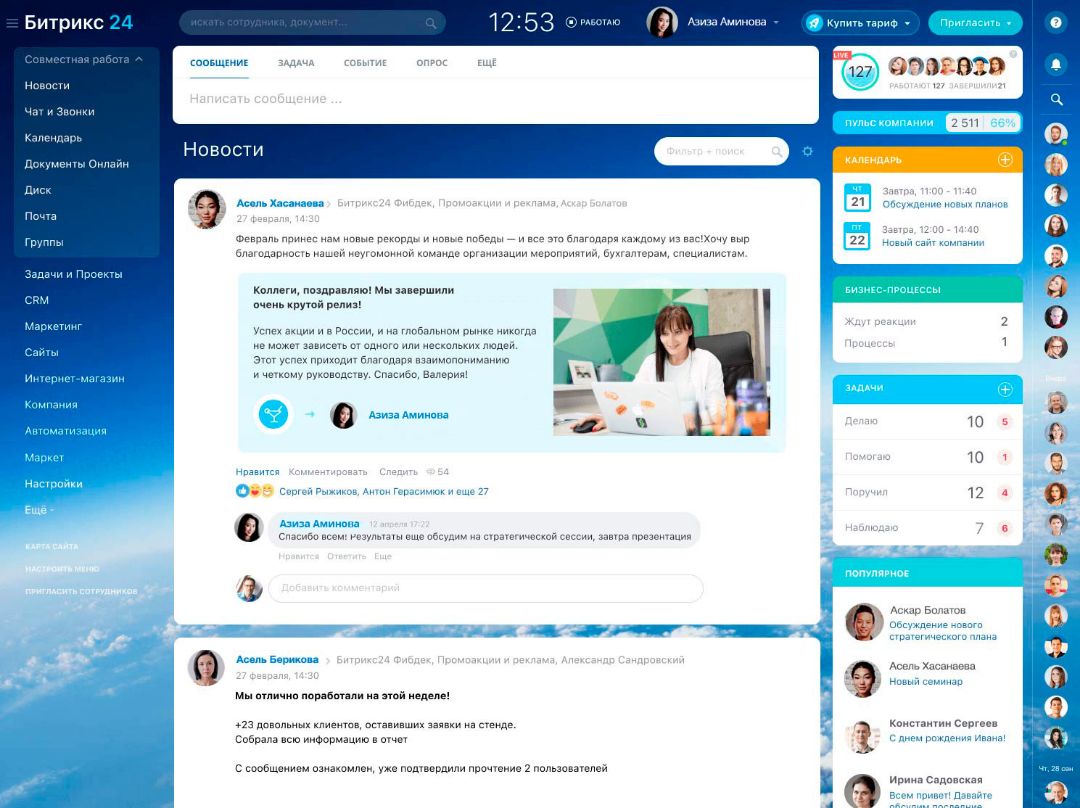Click the 127 live working counter circle
1080x808 pixels.
click(x=860, y=72)
